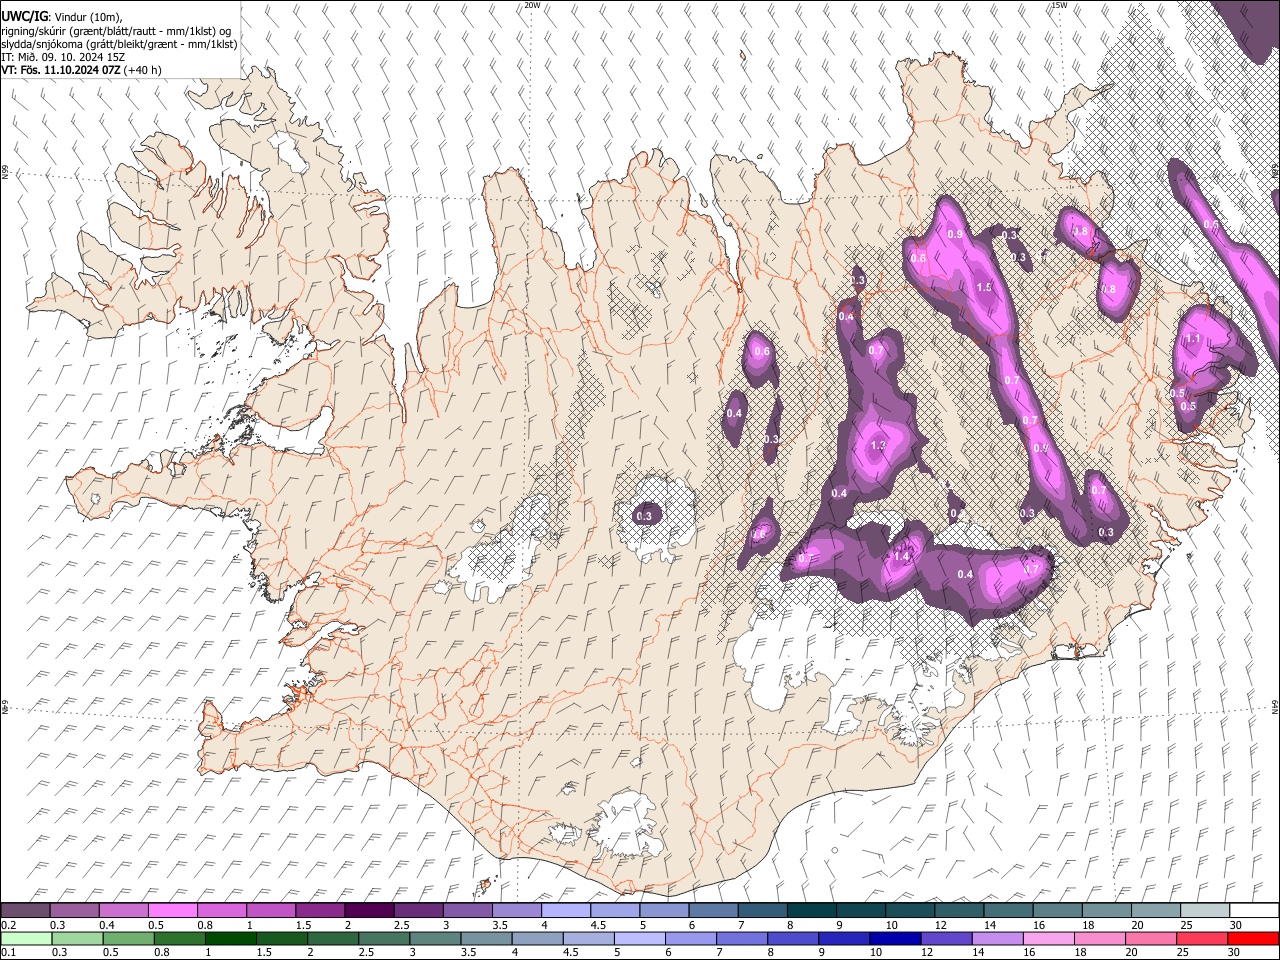The image size is (1280, 960).
Task: Select the grey-teal snow swatch starting at 18
Action: coord(1106,911)
